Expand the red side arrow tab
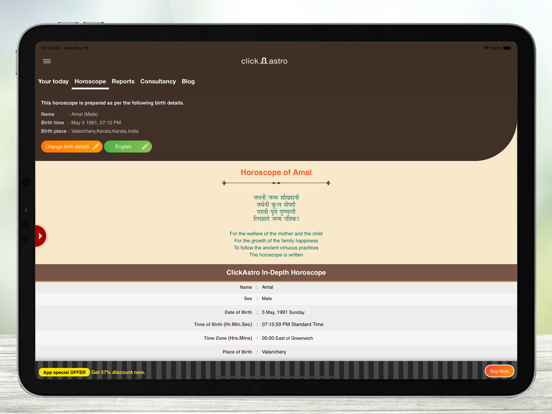Viewport: 552px width, 414px height. point(40,236)
